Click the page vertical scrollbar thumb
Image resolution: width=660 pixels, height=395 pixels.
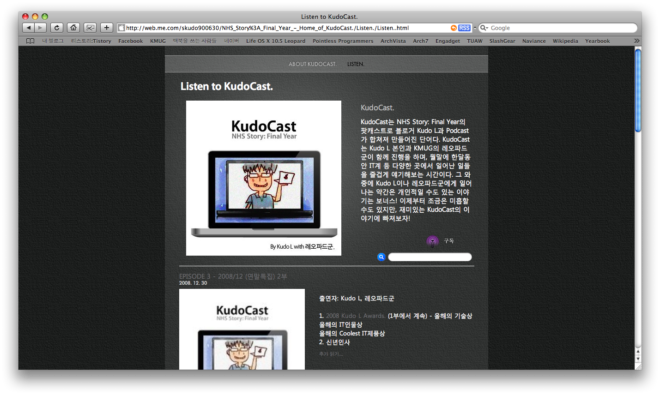[638, 91]
